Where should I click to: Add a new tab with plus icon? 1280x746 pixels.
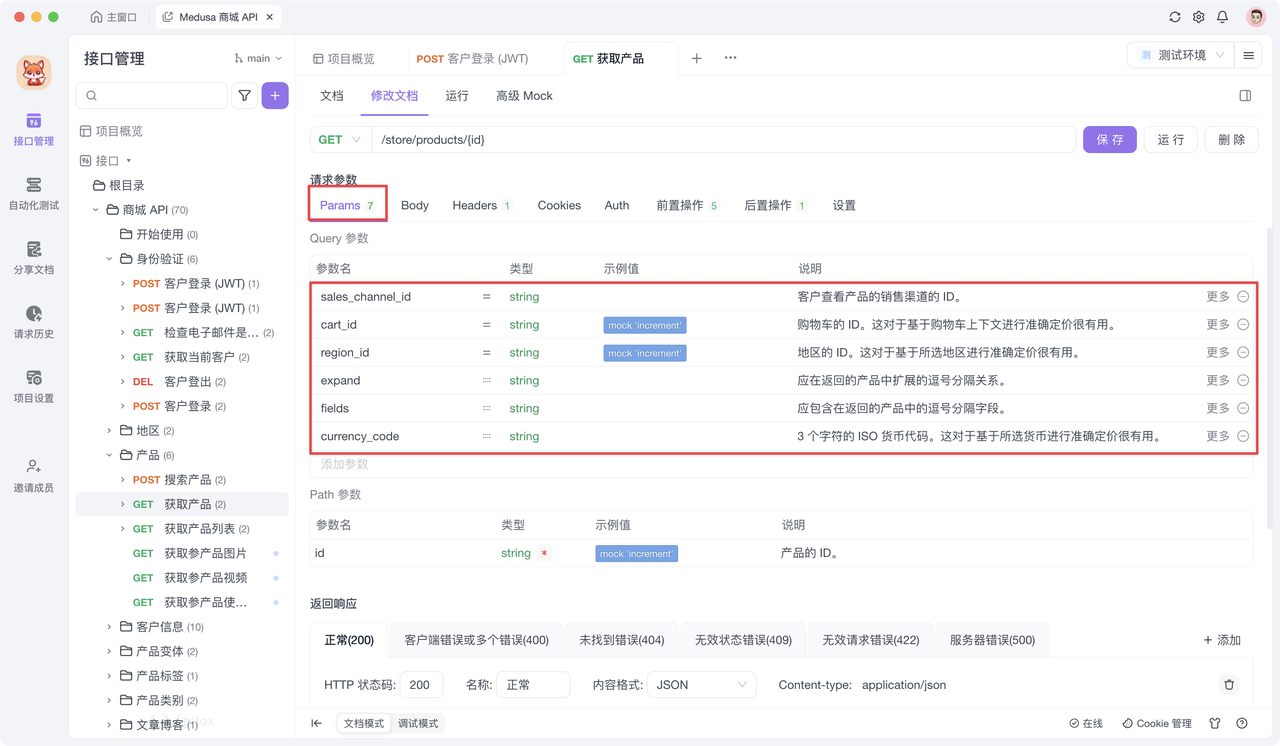(x=697, y=58)
